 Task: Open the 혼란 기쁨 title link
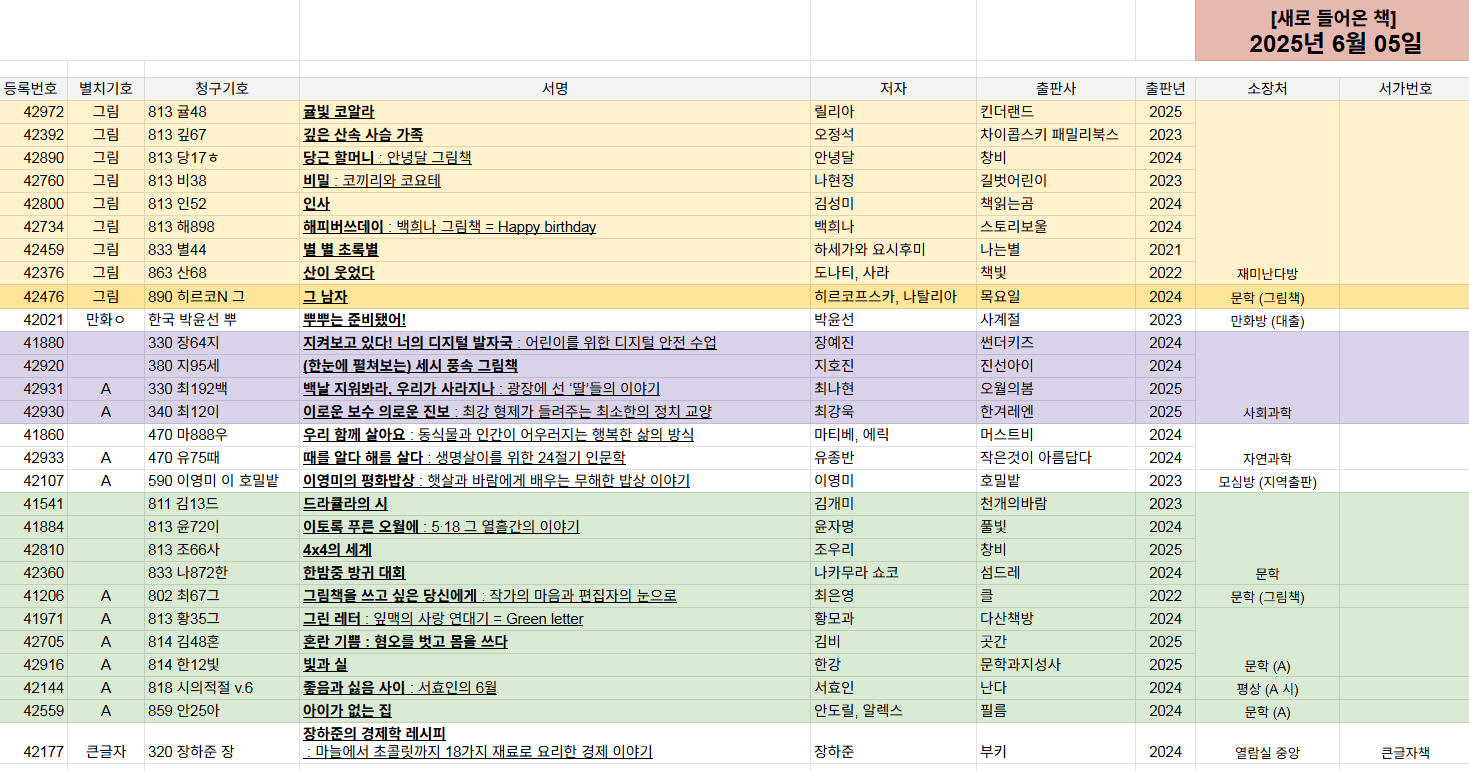pyautogui.click(x=405, y=642)
